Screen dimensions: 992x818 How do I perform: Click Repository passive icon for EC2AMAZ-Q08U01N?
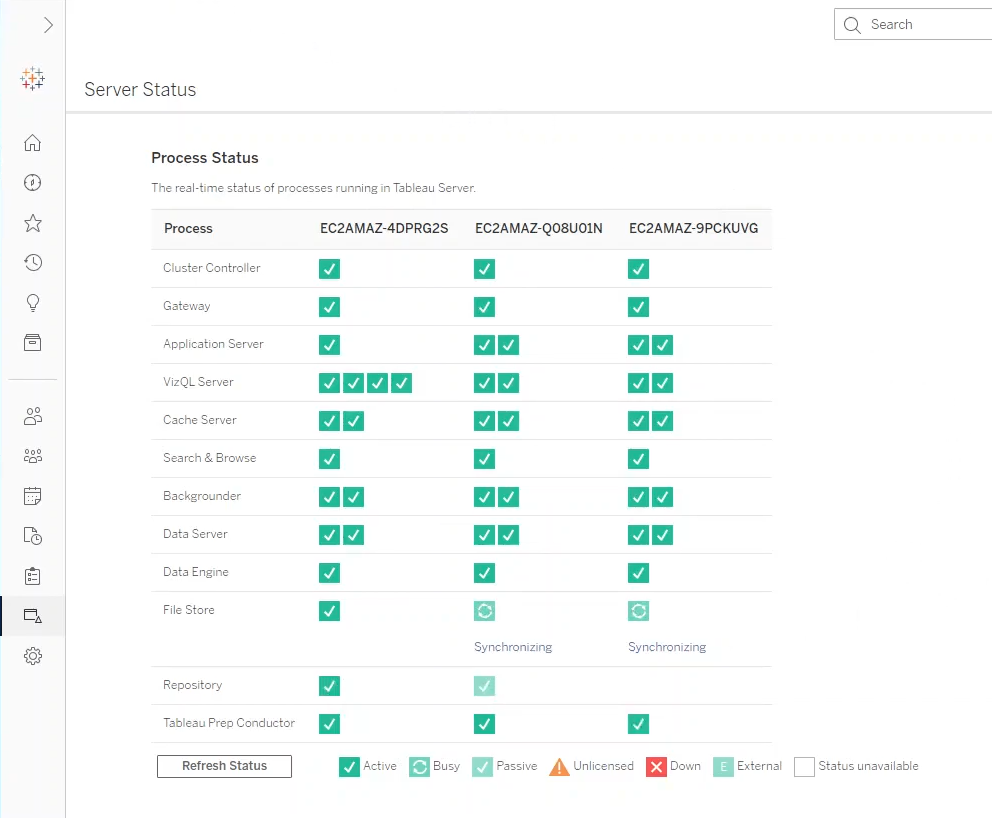point(484,686)
